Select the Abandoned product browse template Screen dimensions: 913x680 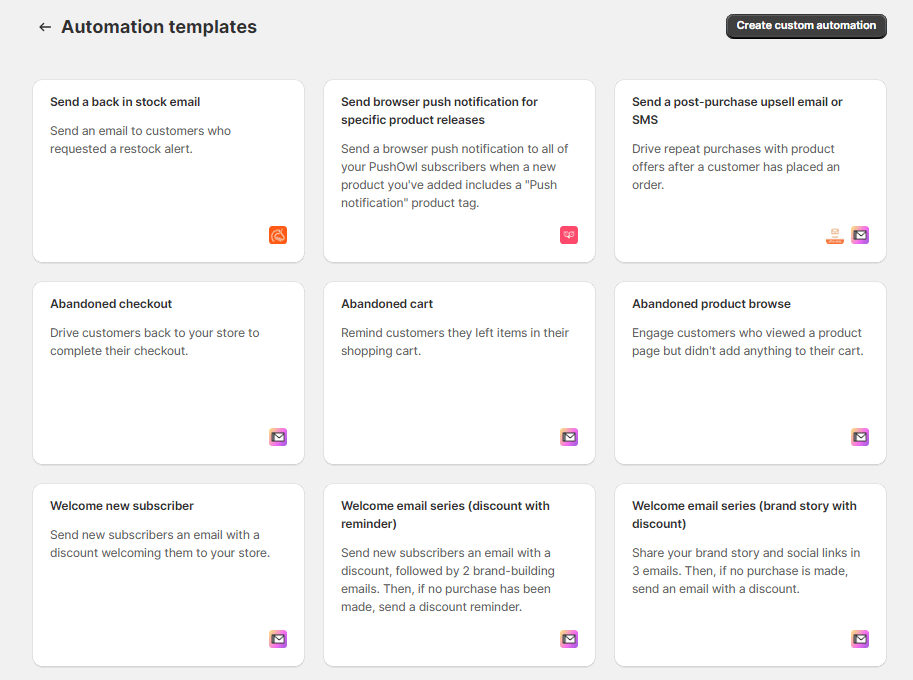(750, 372)
